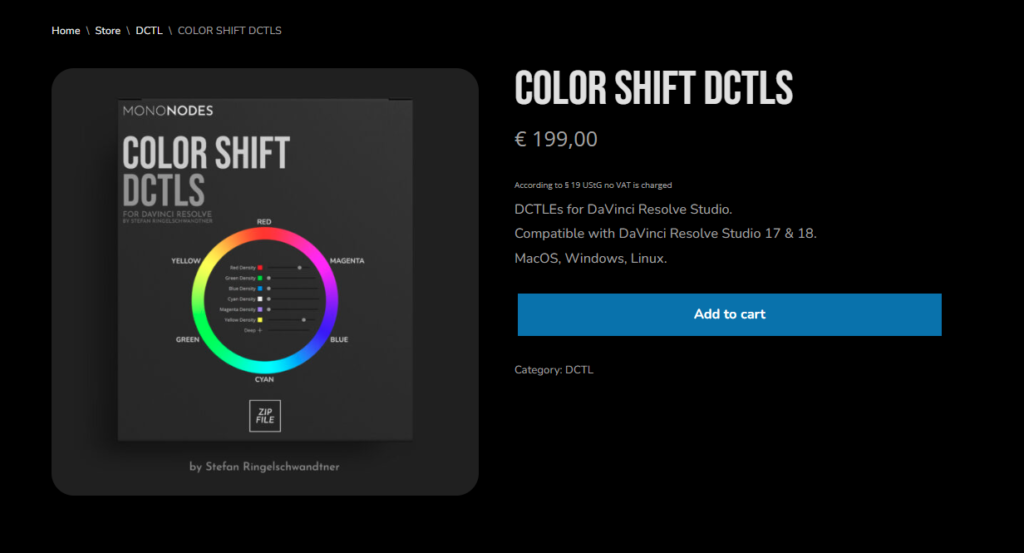Image resolution: width=1024 pixels, height=553 pixels.
Task: Click the ZIP FILE icon on the product box
Action: tap(265, 415)
